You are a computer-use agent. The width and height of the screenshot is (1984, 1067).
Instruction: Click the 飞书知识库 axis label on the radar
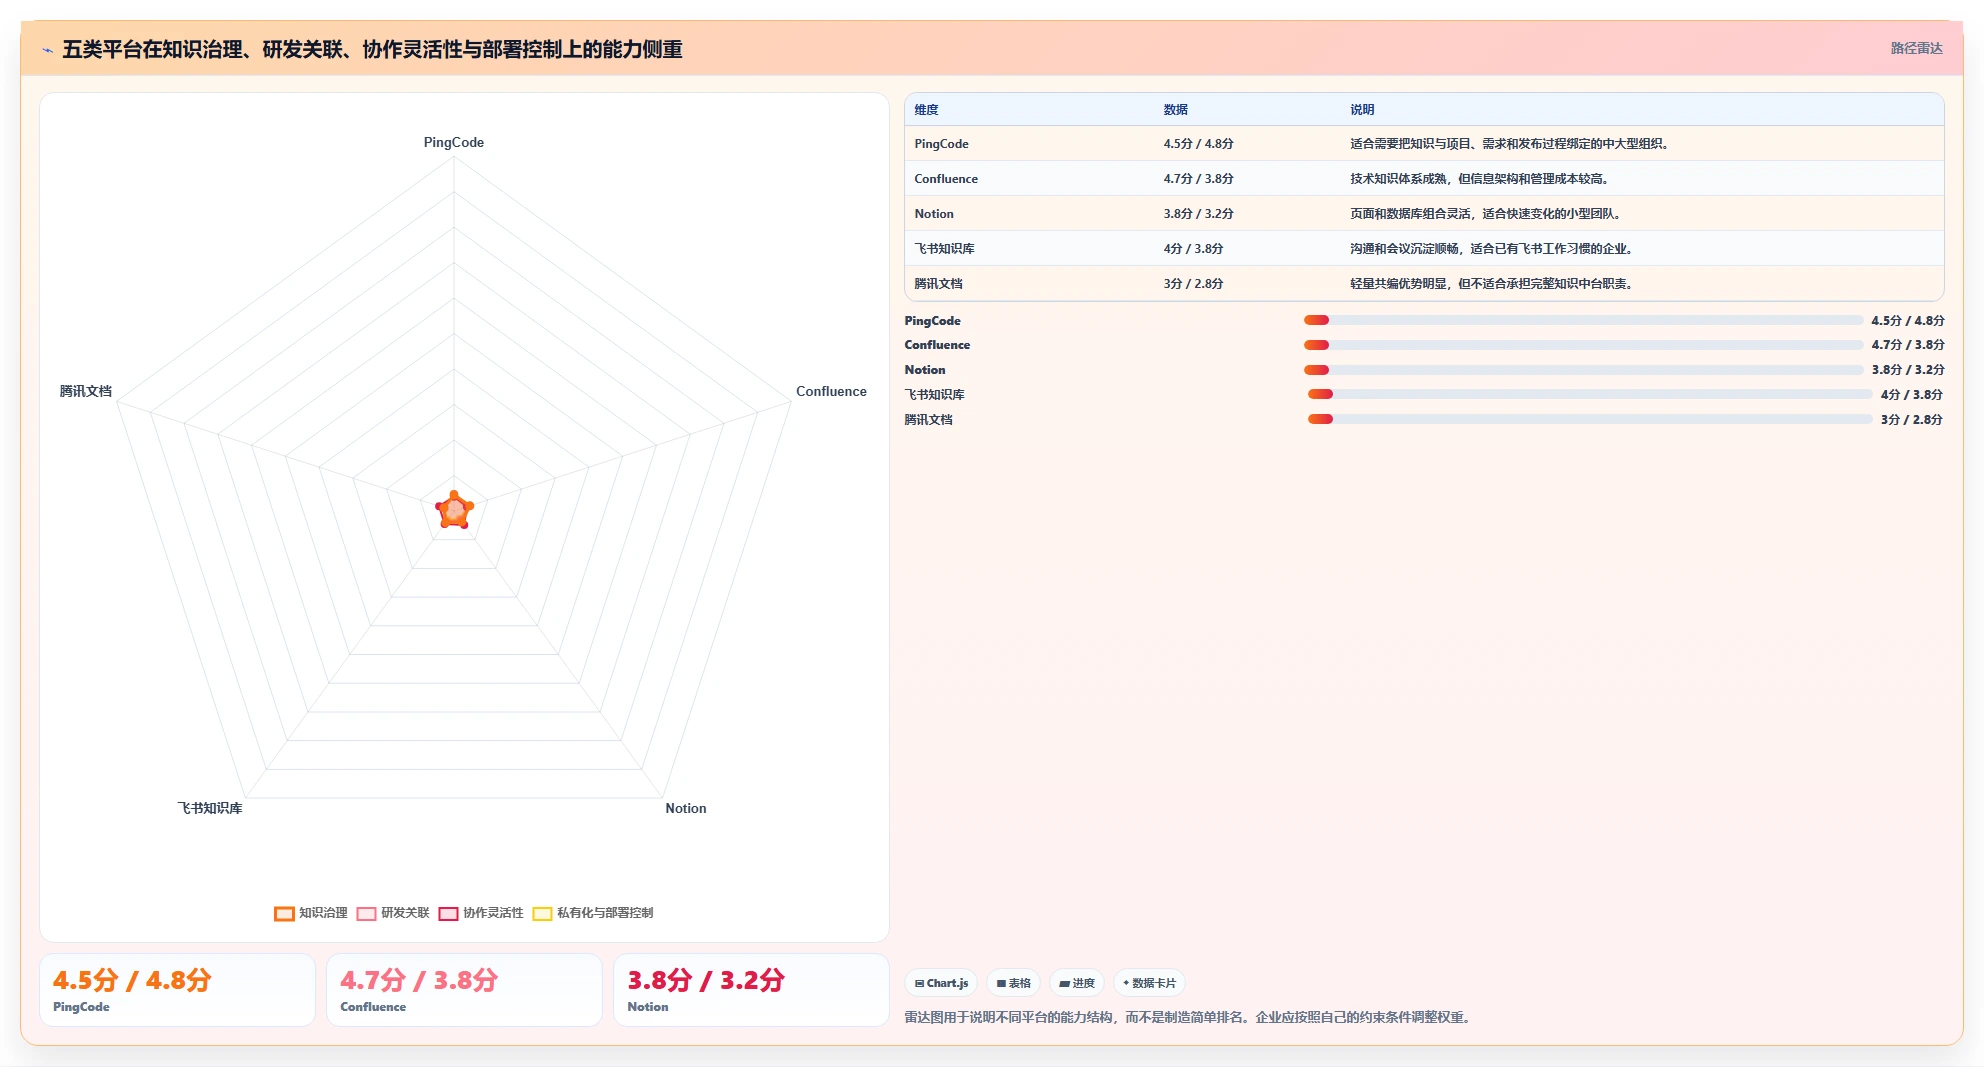pos(210,808)
